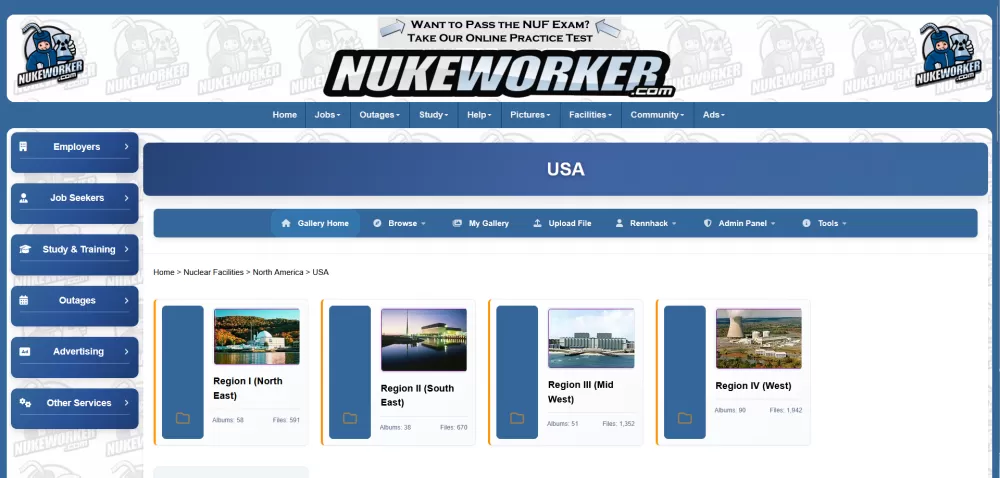The width and height of the screenshot is (1000, 478).
Task: Open the Region I plant photo thumbnail
Action: pyautogui.click(x=256, y=337)
